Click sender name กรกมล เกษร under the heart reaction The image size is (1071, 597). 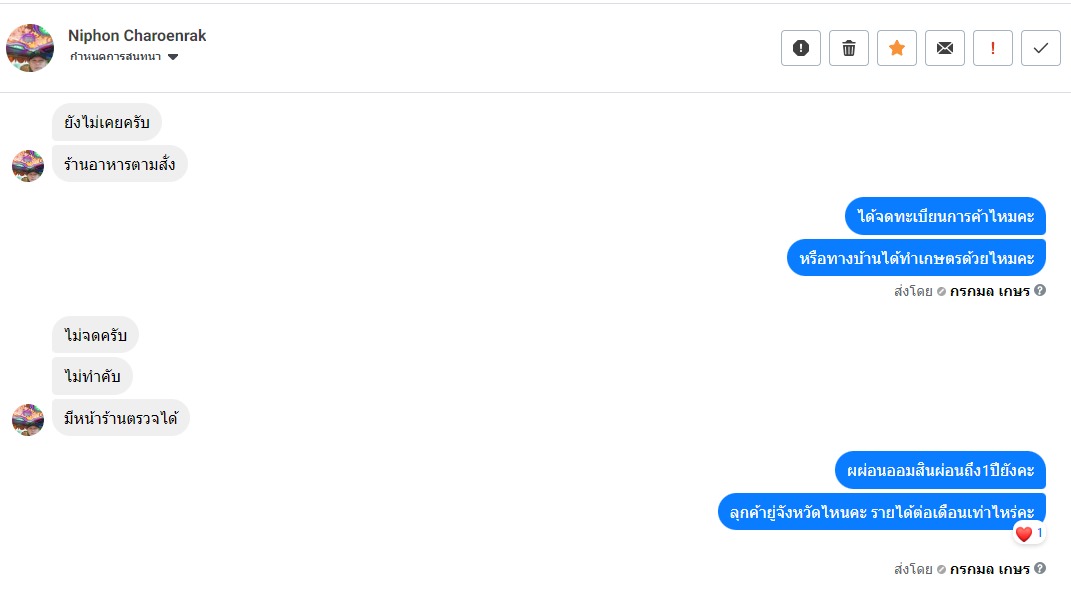click(989, 569)
